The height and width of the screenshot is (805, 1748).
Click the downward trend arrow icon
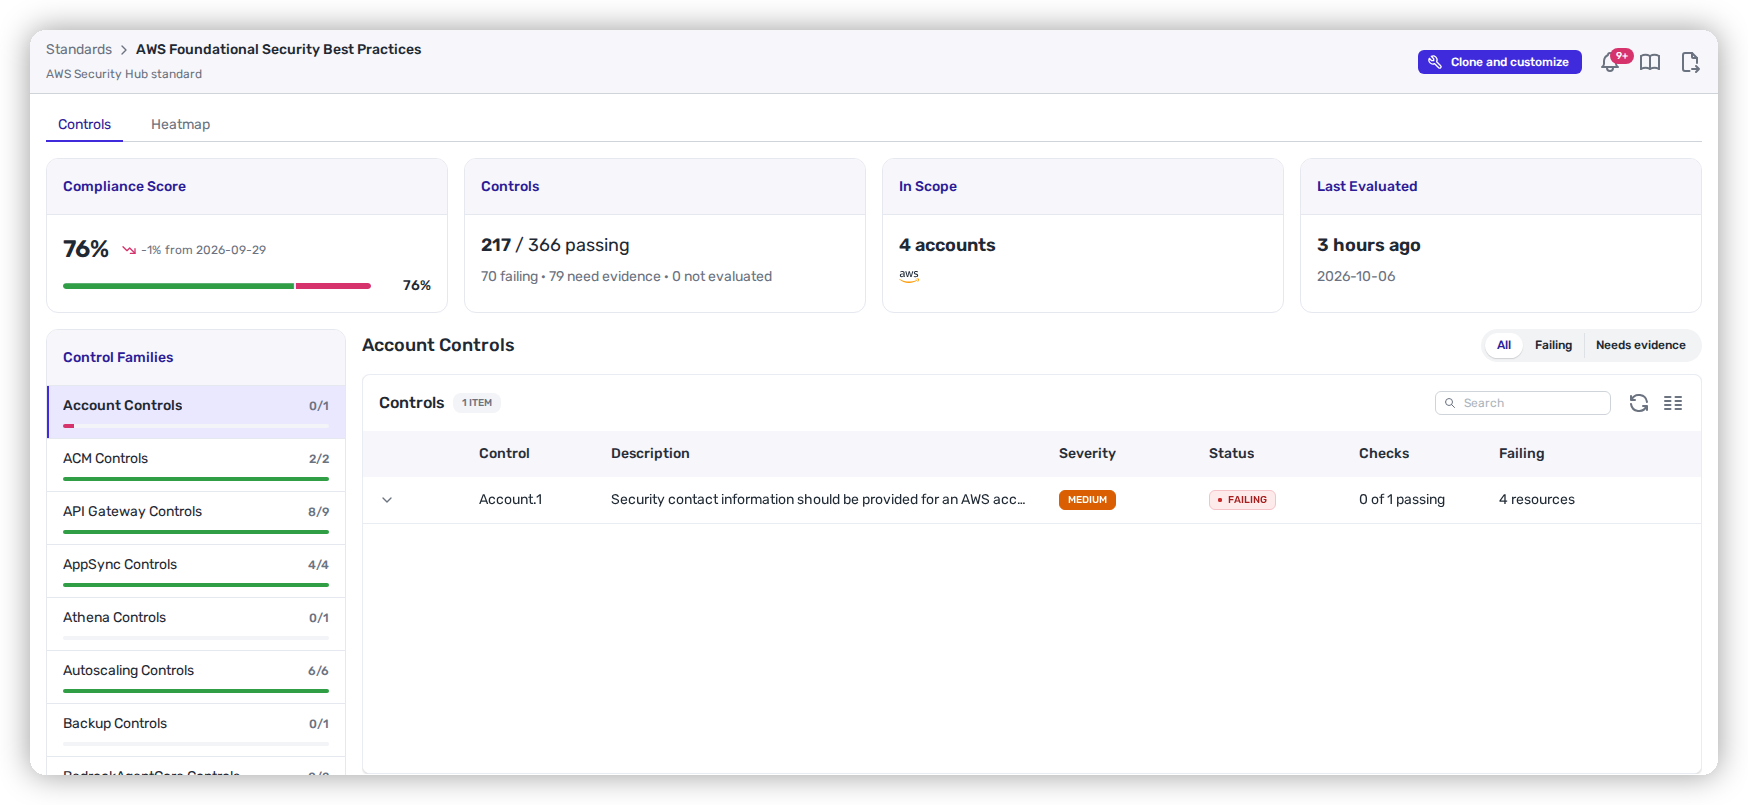pyautogui.click(x=129, y=250)
